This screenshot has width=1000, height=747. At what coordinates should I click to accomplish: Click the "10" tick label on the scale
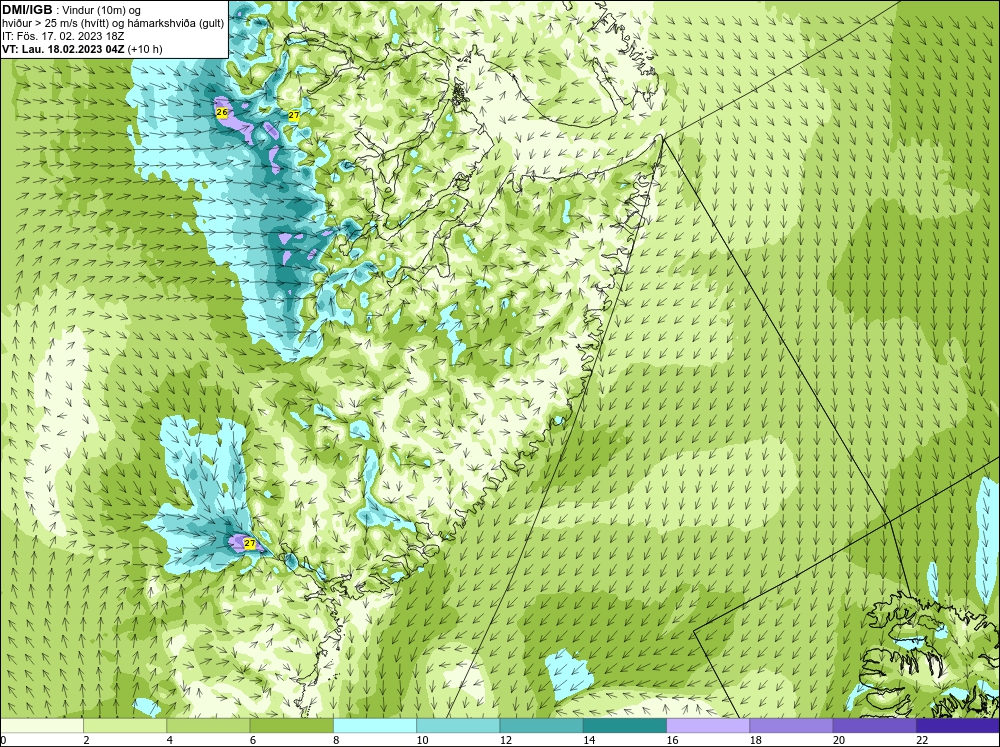422,740
